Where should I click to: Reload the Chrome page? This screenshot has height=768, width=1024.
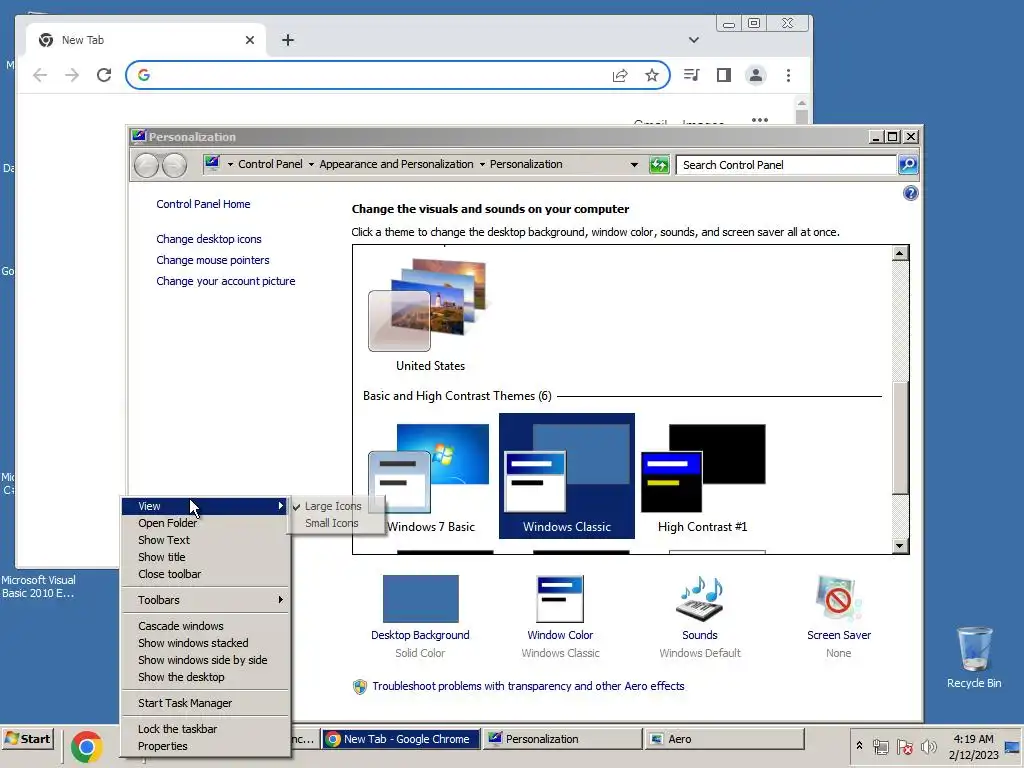tap(104, 75)
